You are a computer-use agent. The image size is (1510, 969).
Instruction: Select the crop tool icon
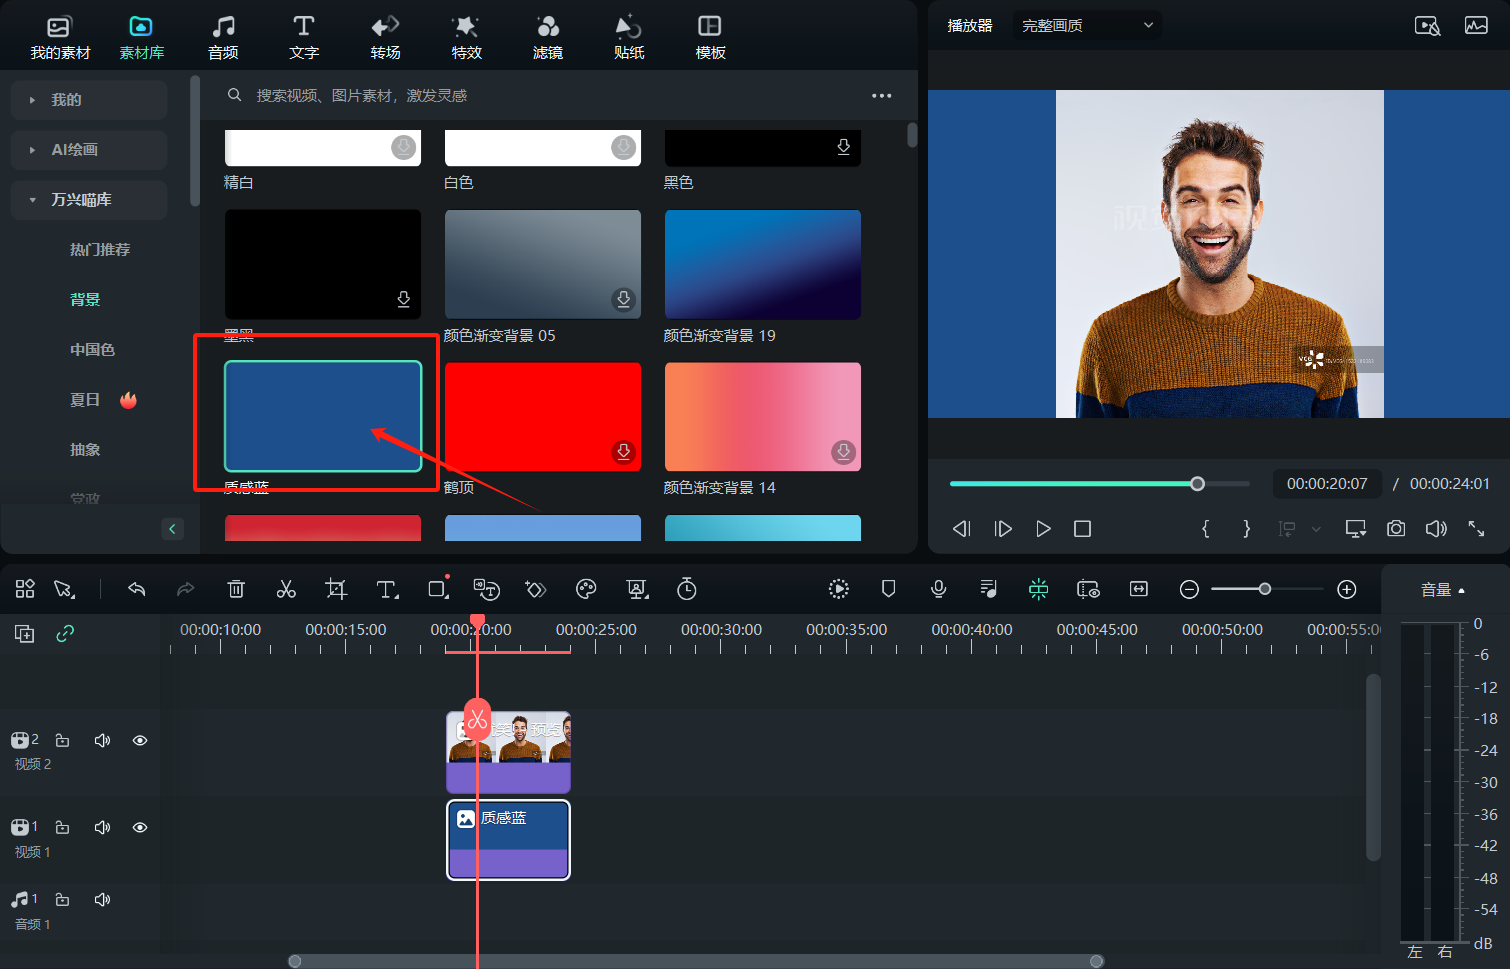tap(336, 589)
